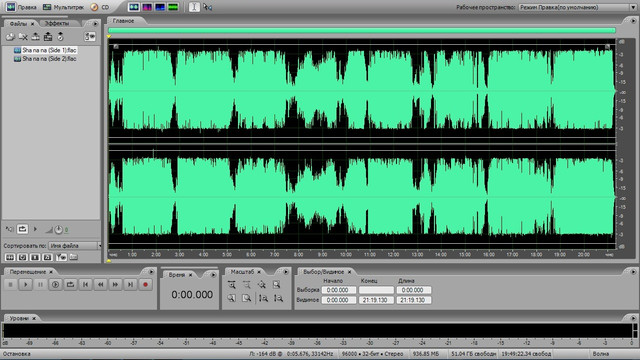Open the Масштаб panel options menu
Viewport: 640px width, 360px height.
click(x=286, y=272)
